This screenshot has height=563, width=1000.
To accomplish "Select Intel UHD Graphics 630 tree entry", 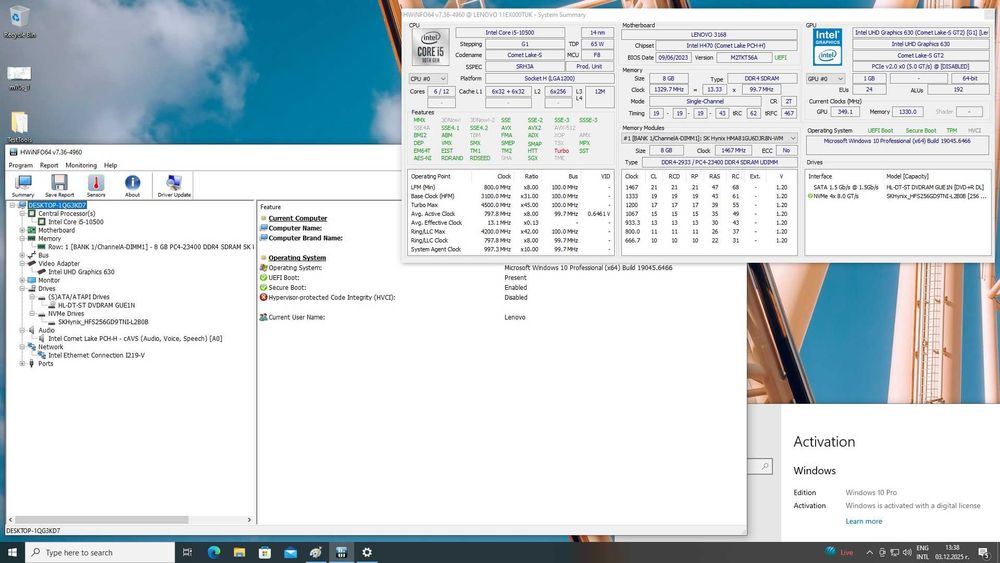I will coord(81,272).
